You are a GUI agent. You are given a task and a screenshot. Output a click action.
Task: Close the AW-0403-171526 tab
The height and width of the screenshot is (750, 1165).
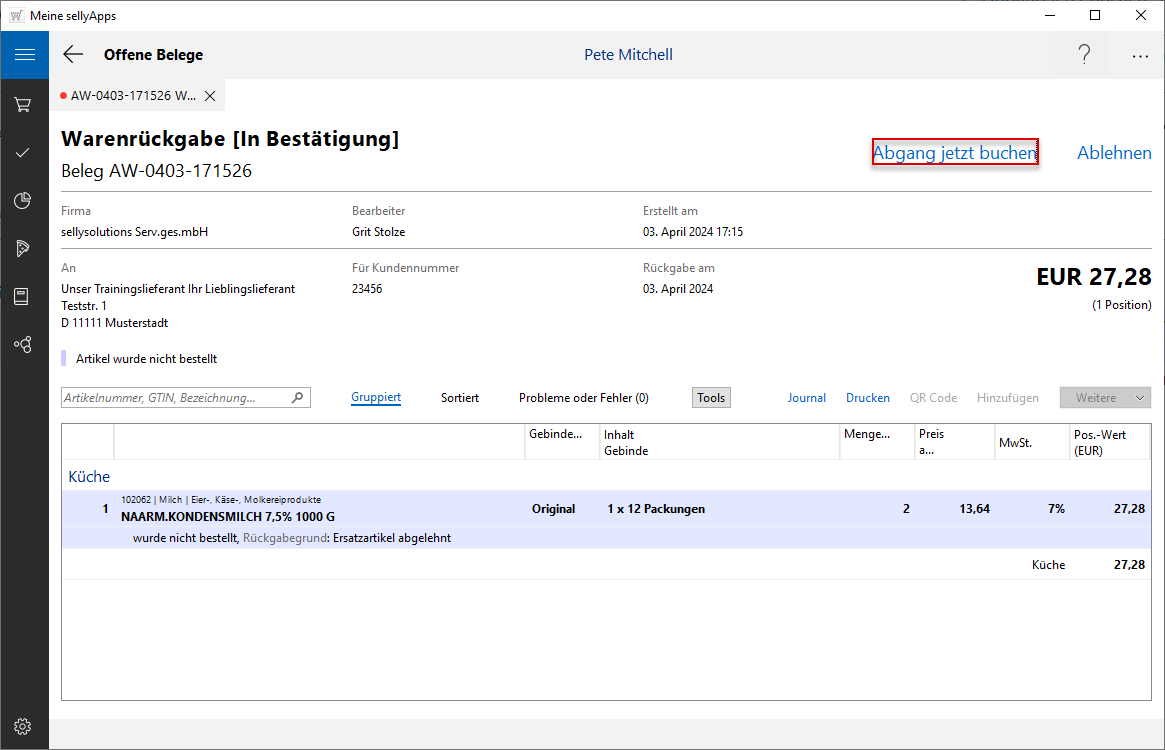click(210, 96)
